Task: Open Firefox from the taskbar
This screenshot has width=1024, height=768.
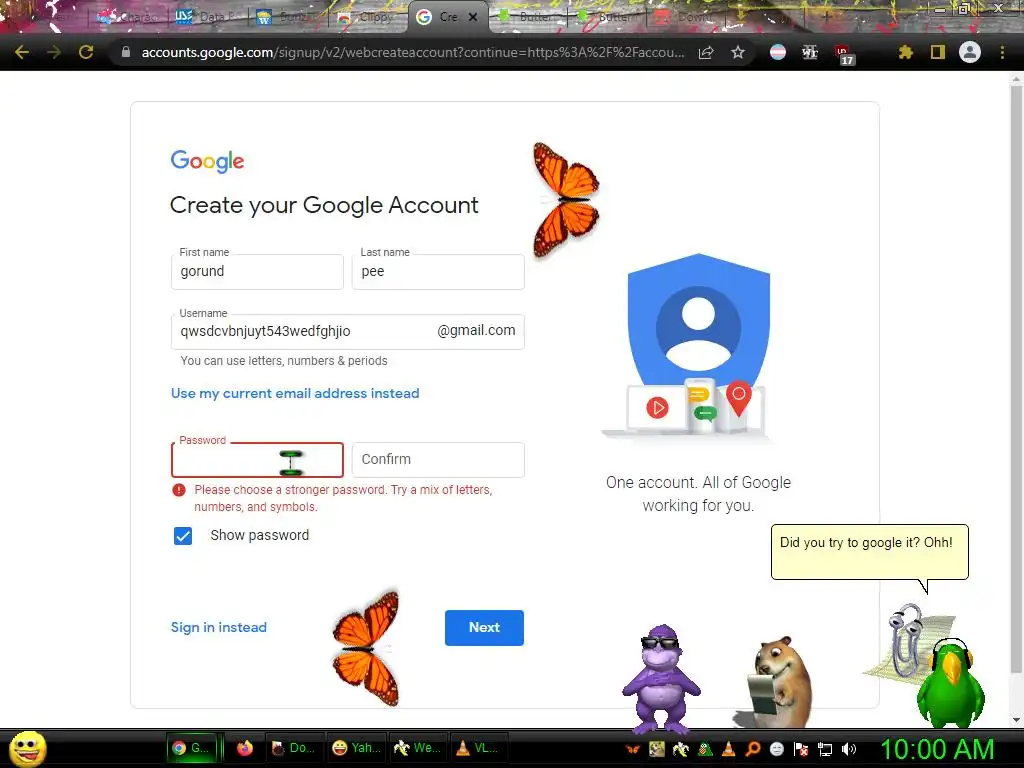Action: 245,748
